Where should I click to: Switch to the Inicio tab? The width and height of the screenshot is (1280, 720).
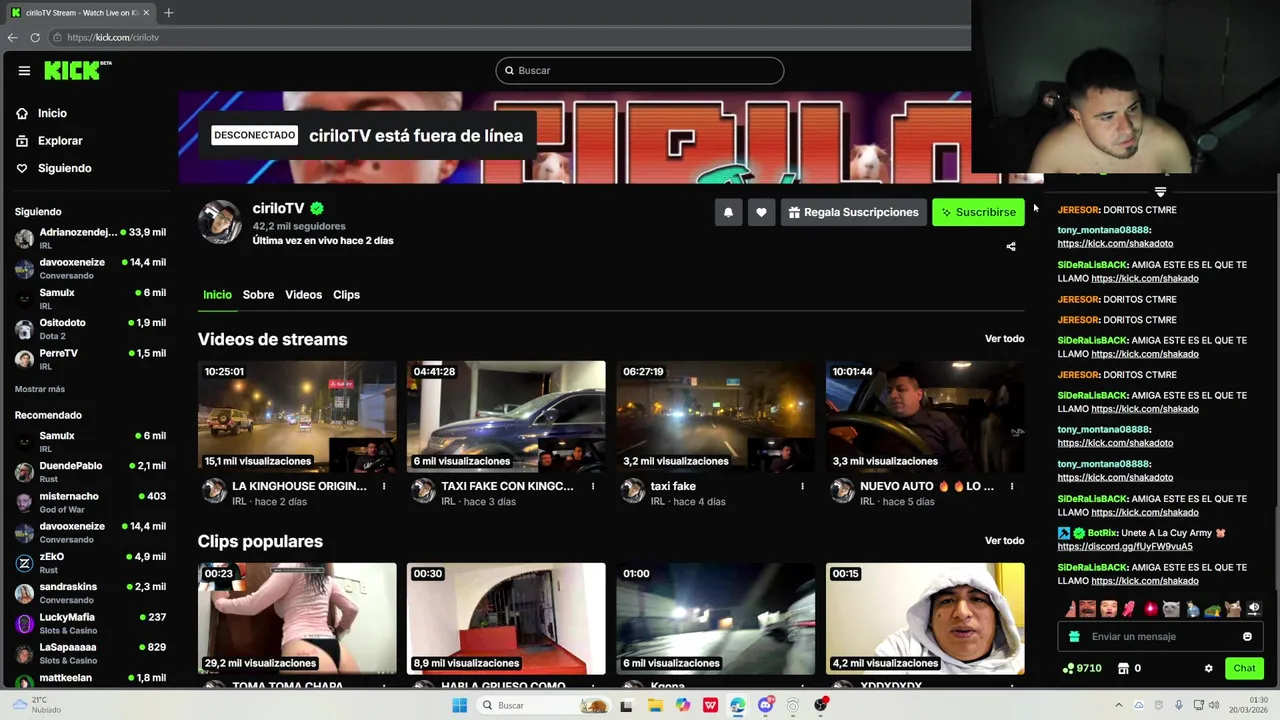pos(217,295)
